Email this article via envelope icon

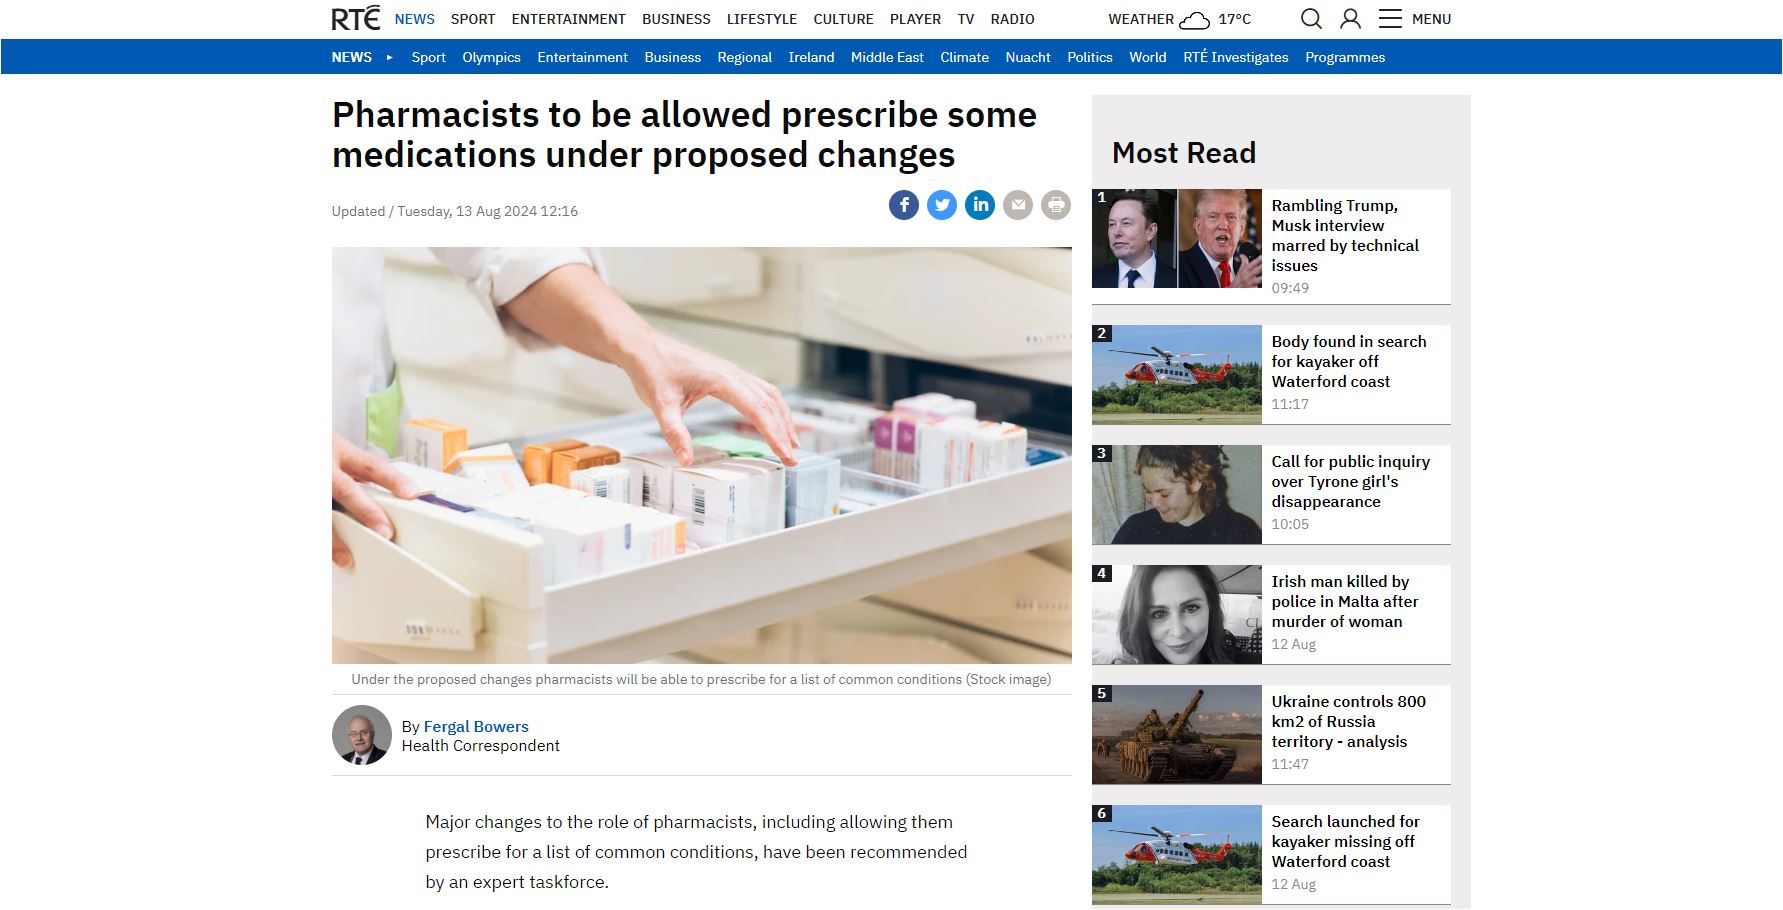pyautogui.click(x=1018, y=205)
